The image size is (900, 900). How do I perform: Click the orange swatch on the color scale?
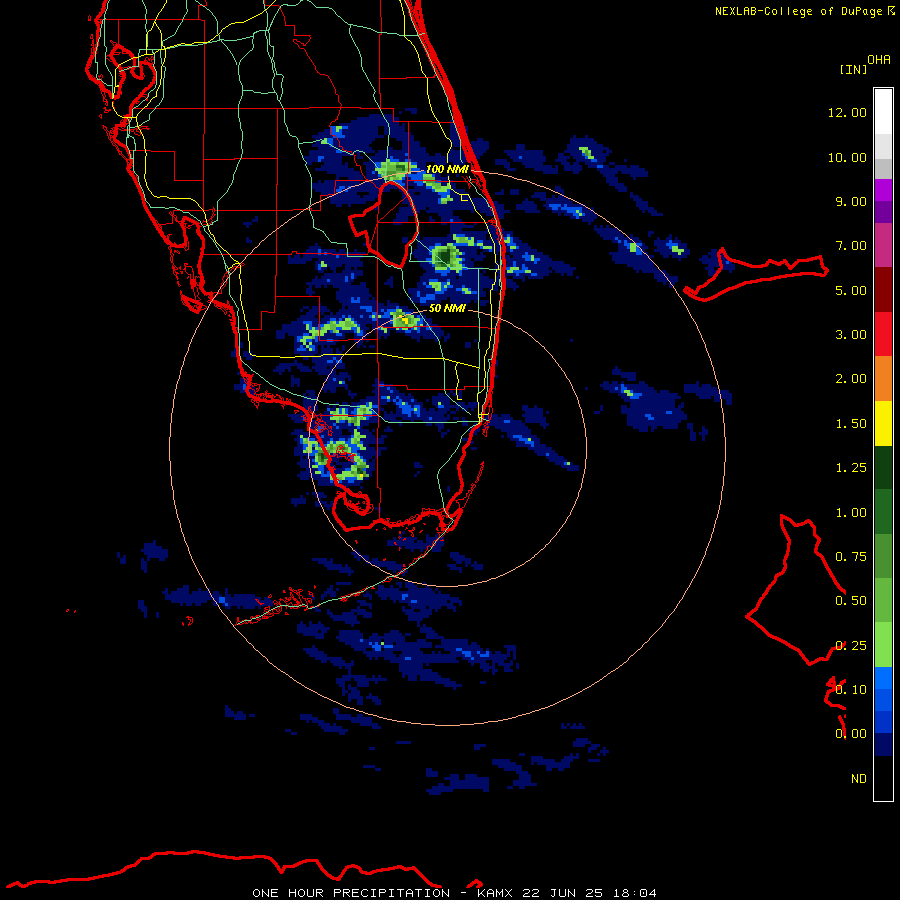point(883,379)
